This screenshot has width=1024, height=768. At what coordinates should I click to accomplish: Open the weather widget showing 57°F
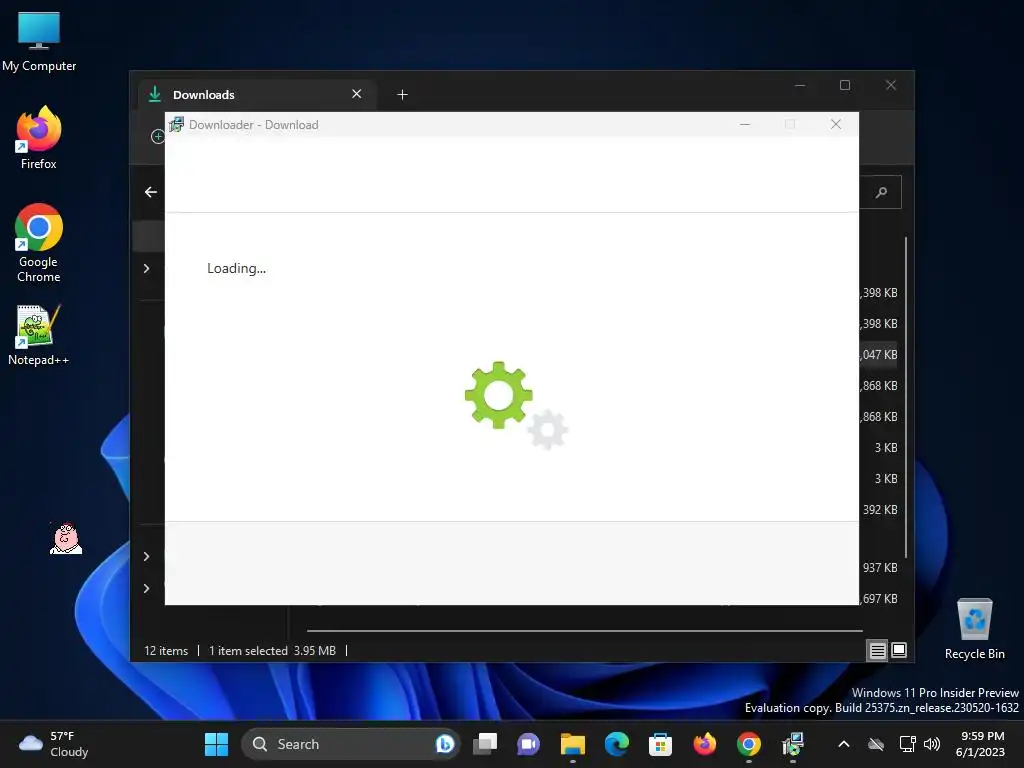tap(54, 744)
